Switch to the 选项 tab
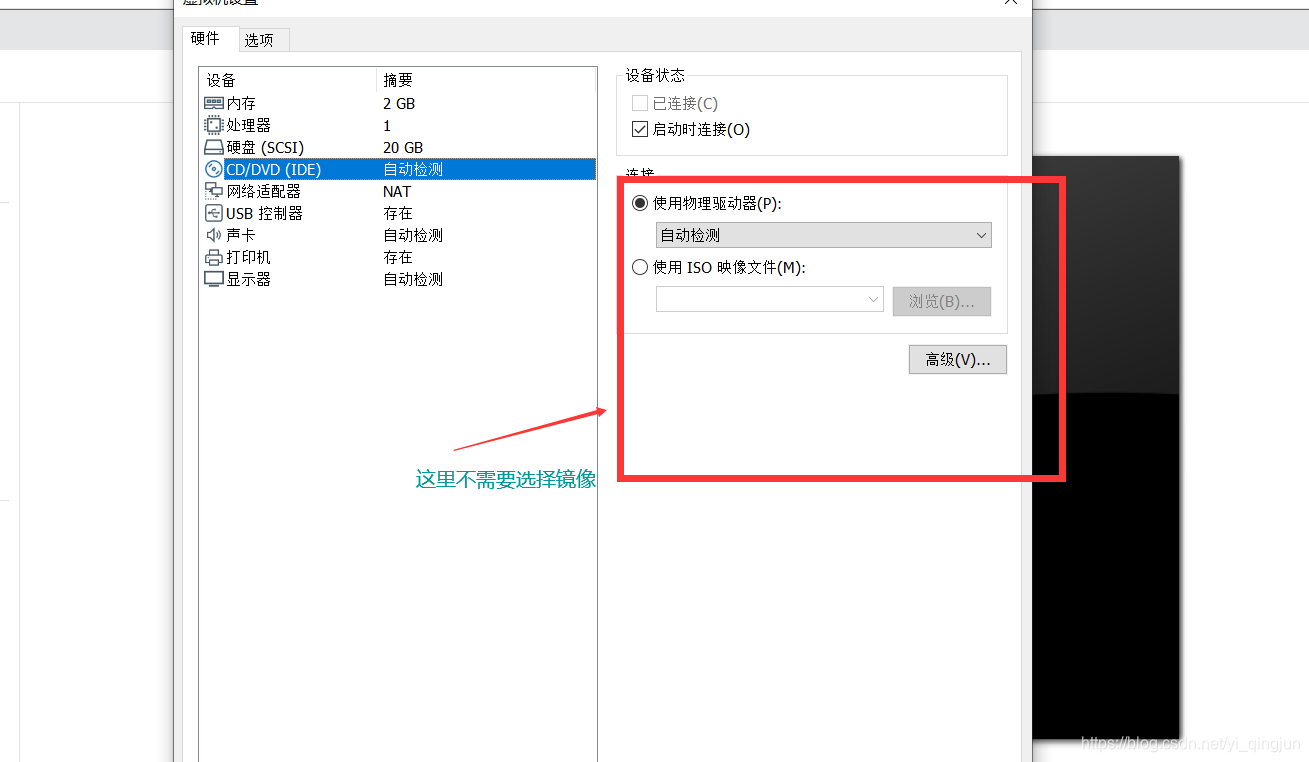 pos(261,39)
